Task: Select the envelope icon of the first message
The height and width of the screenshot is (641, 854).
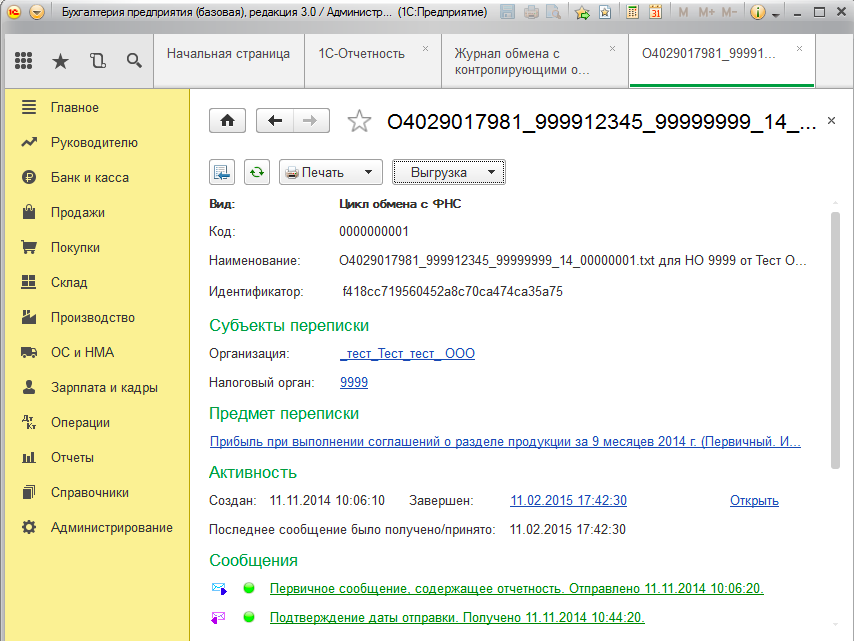Action: point(220,589)
